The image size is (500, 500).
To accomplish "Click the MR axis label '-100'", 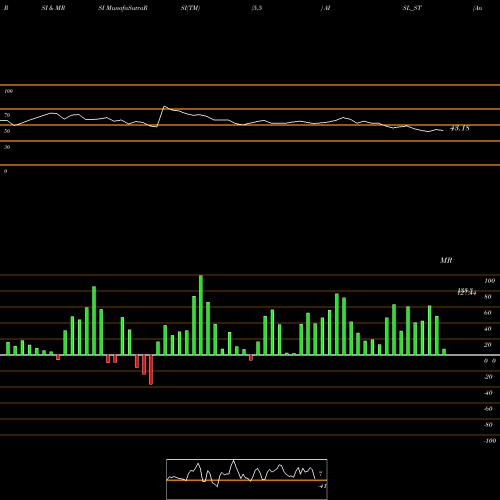I will pyautogui.click(x=489, y=441).
